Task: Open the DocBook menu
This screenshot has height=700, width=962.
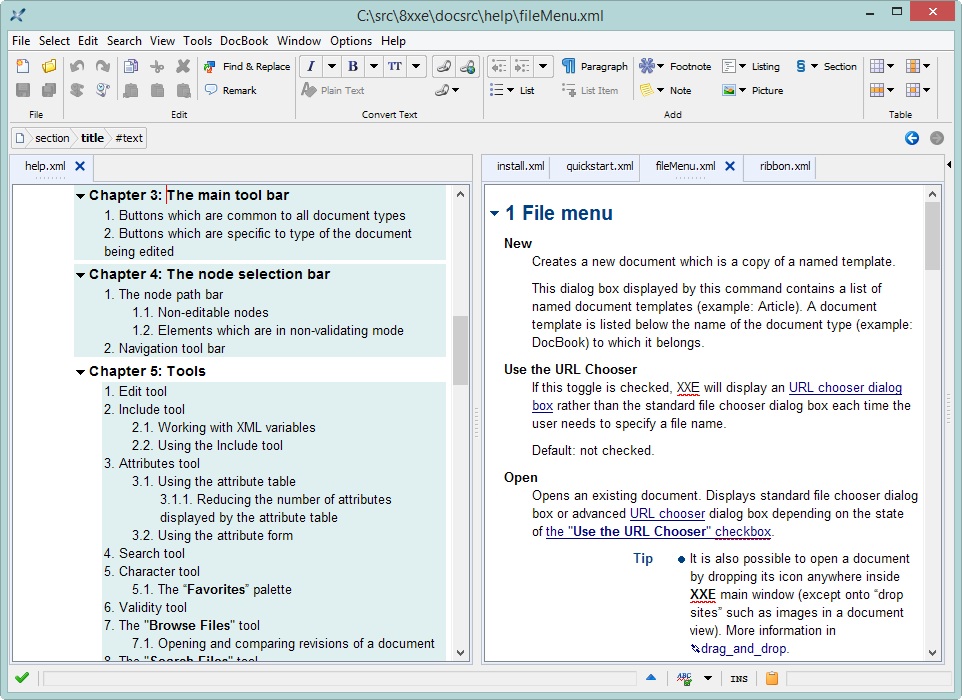Action: (244, 41)
